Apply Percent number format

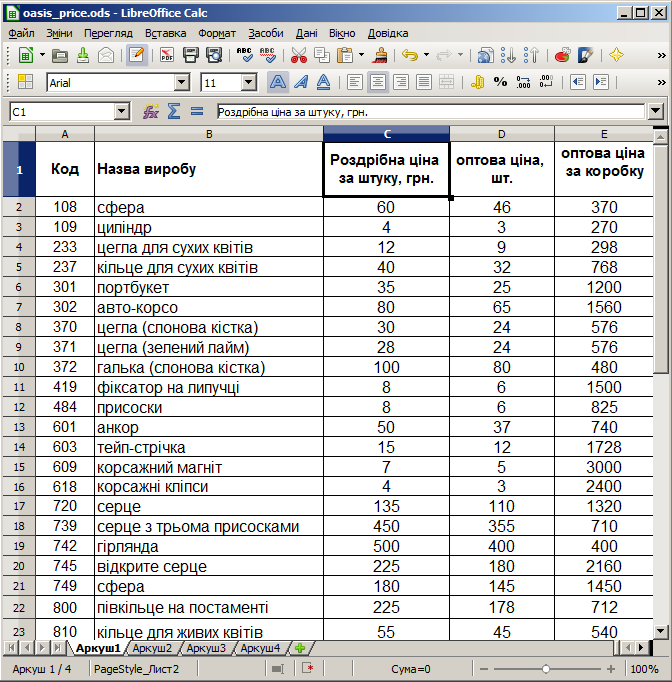(x=500, y=82)
